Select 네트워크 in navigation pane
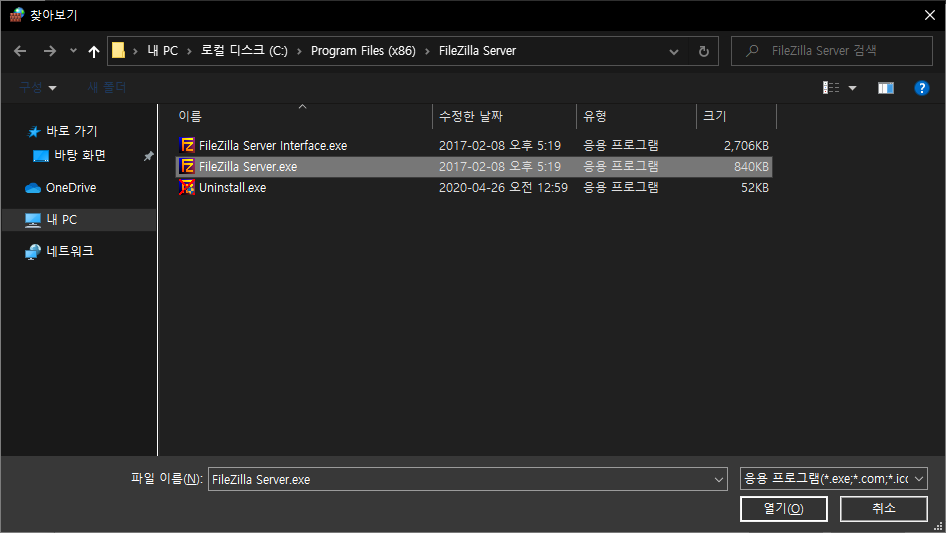Image resolution: width=946 pixels, height=533 pixels. coord(70,251)
